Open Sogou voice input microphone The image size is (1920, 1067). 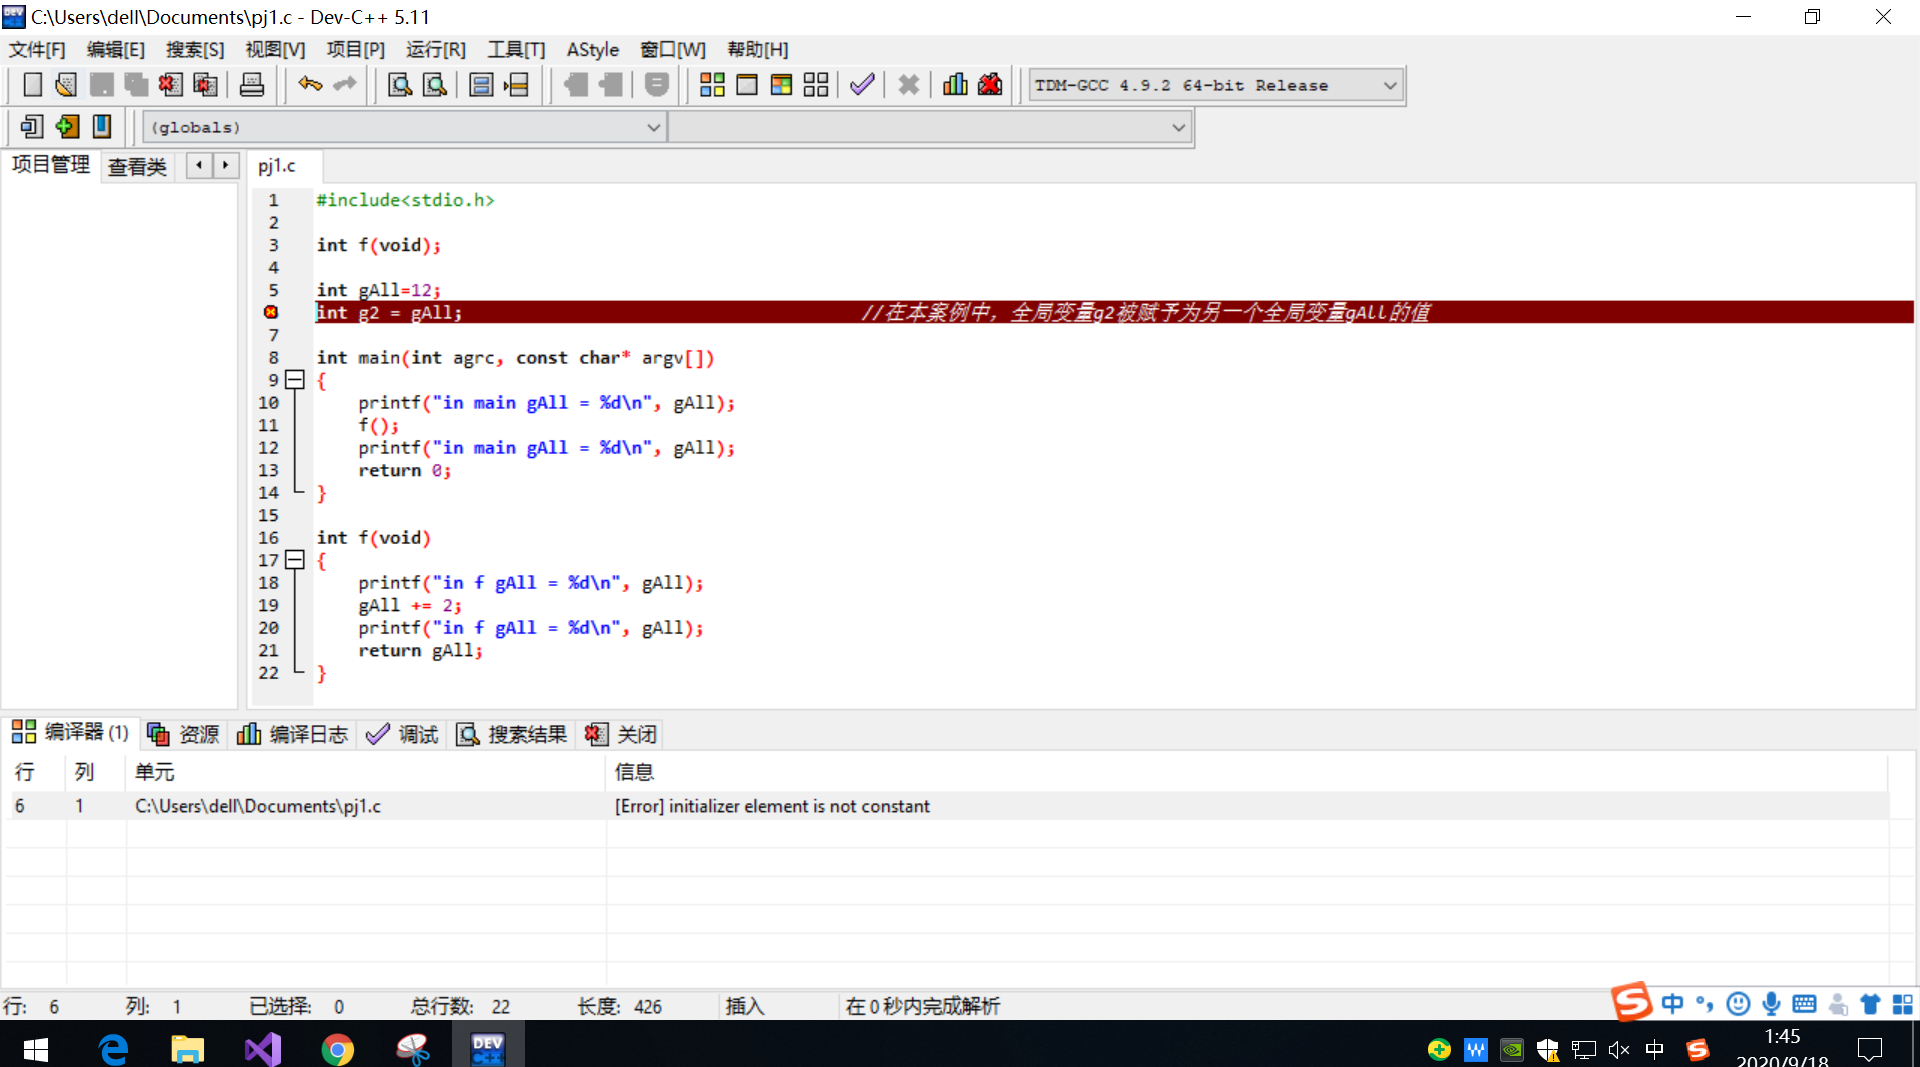[1771, 1003]
